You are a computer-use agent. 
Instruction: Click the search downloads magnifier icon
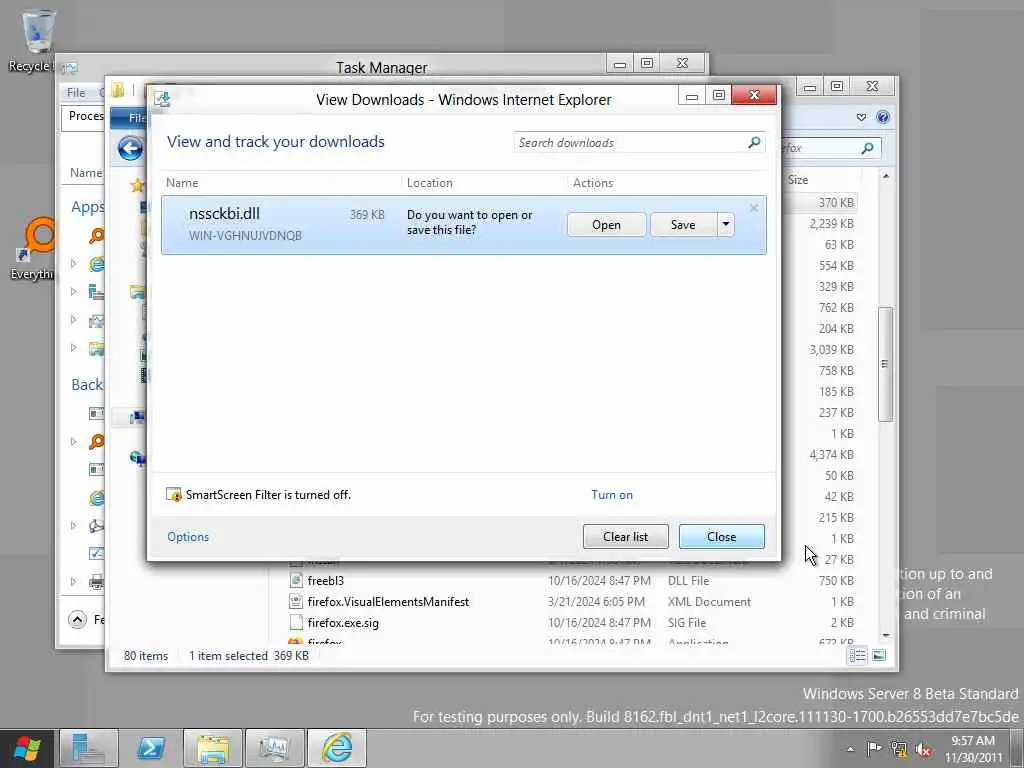[754, 142]
